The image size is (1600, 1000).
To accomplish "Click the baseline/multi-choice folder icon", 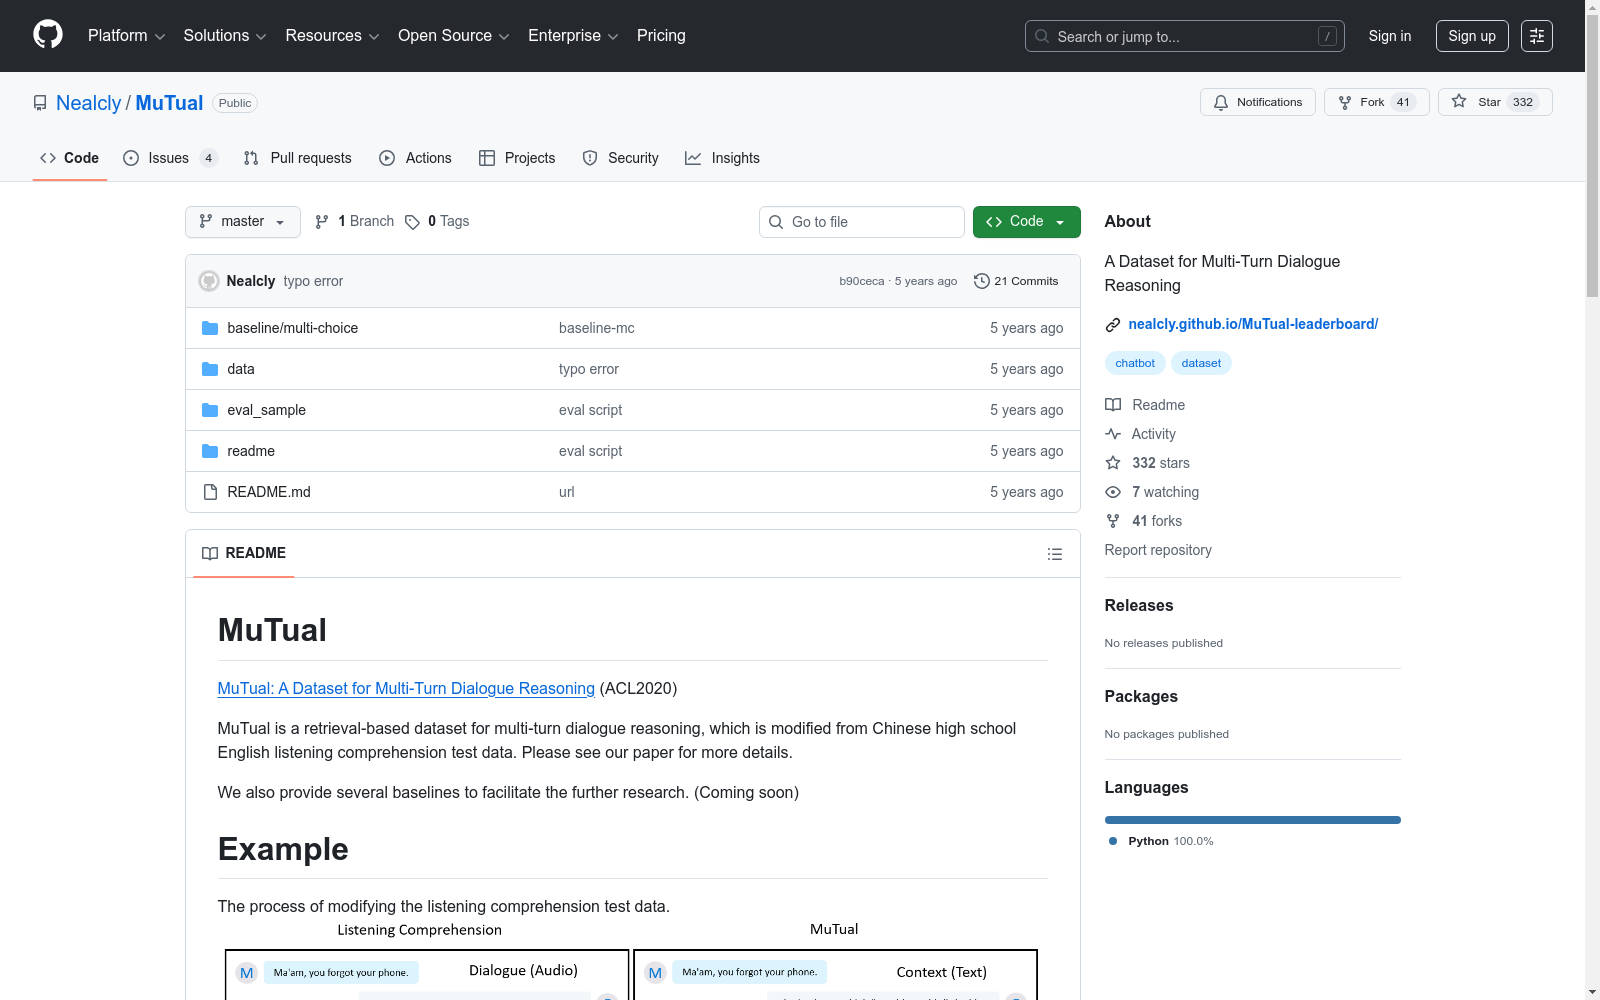I will click(x=210, y=328).
